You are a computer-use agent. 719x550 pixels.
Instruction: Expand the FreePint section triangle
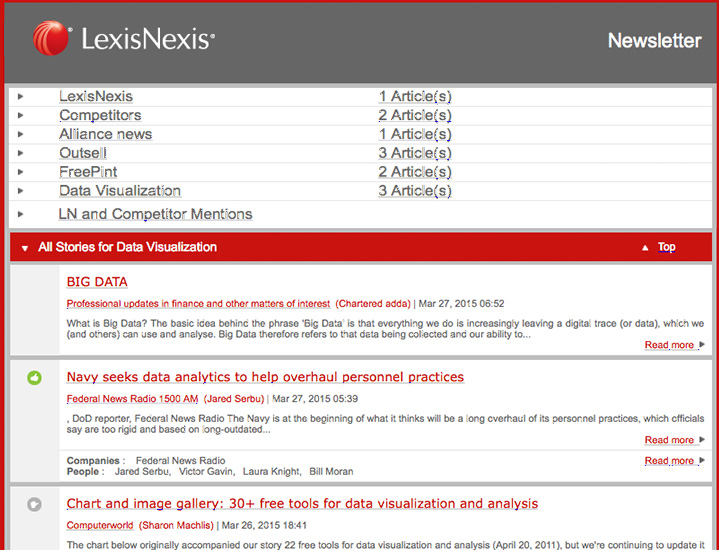pos(20,172)
